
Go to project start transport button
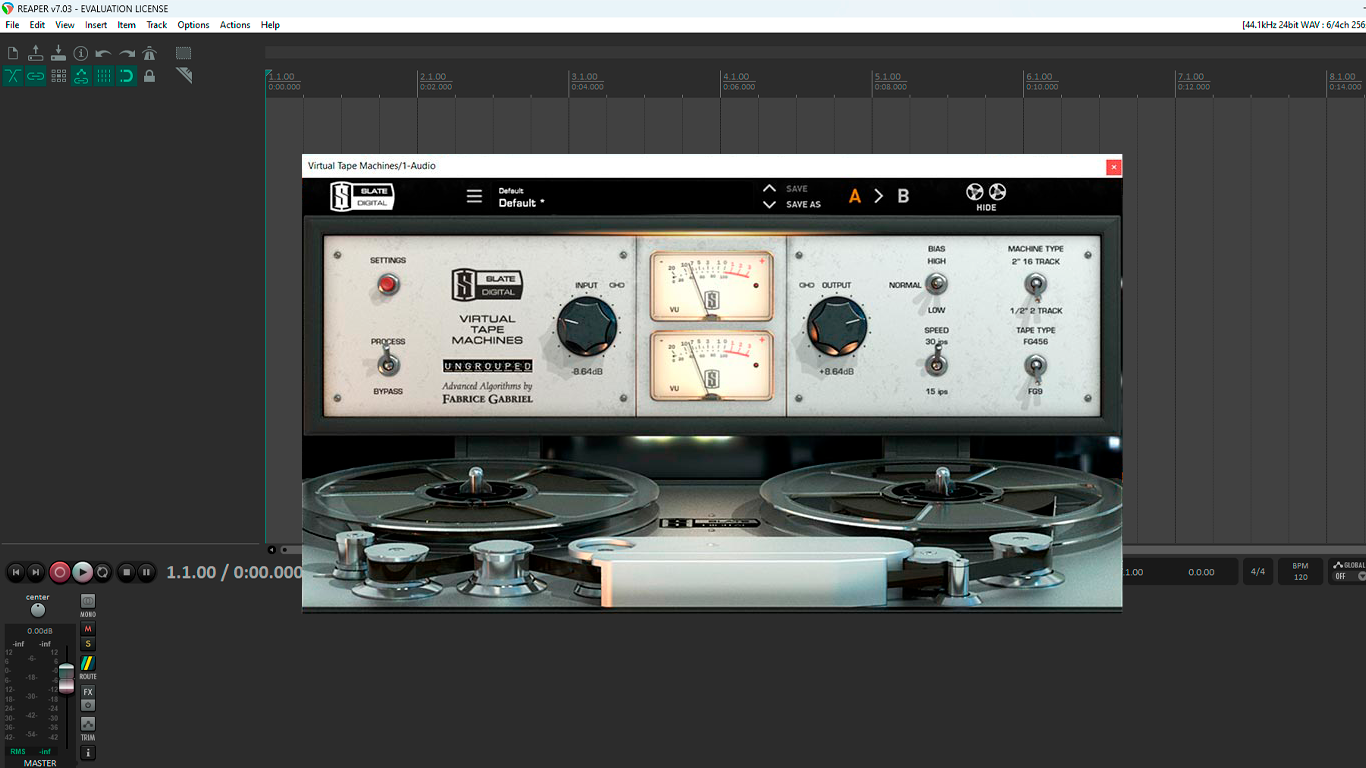point(15,572)
